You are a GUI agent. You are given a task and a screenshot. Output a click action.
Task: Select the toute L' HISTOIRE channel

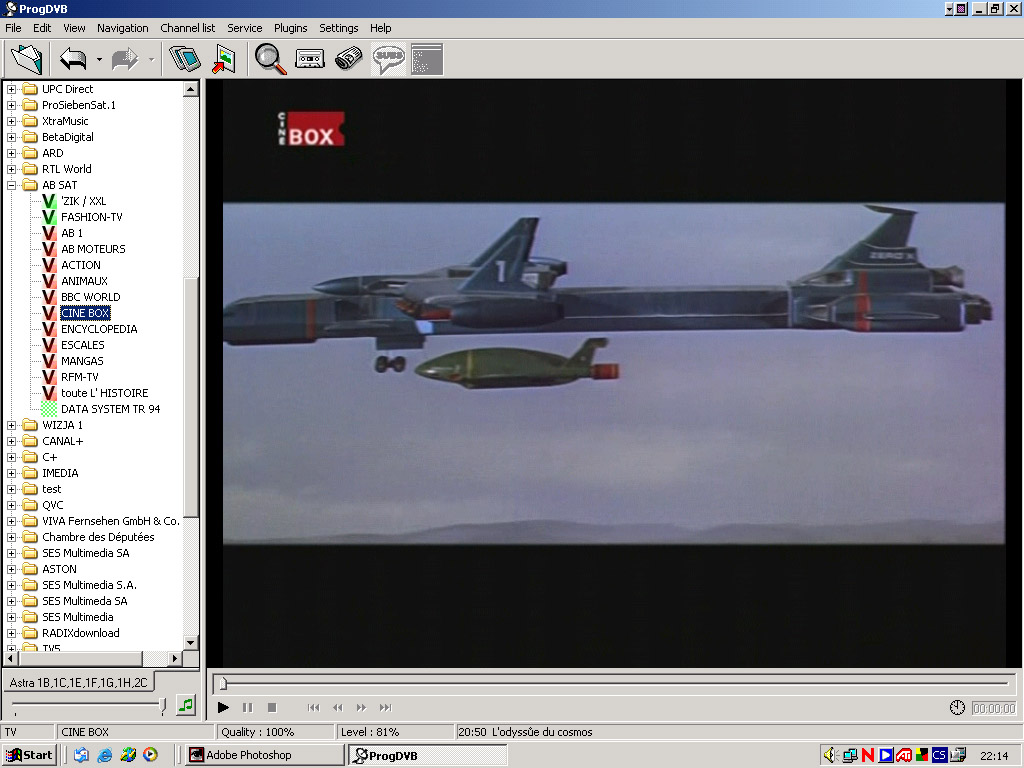[x=104, y=393]
